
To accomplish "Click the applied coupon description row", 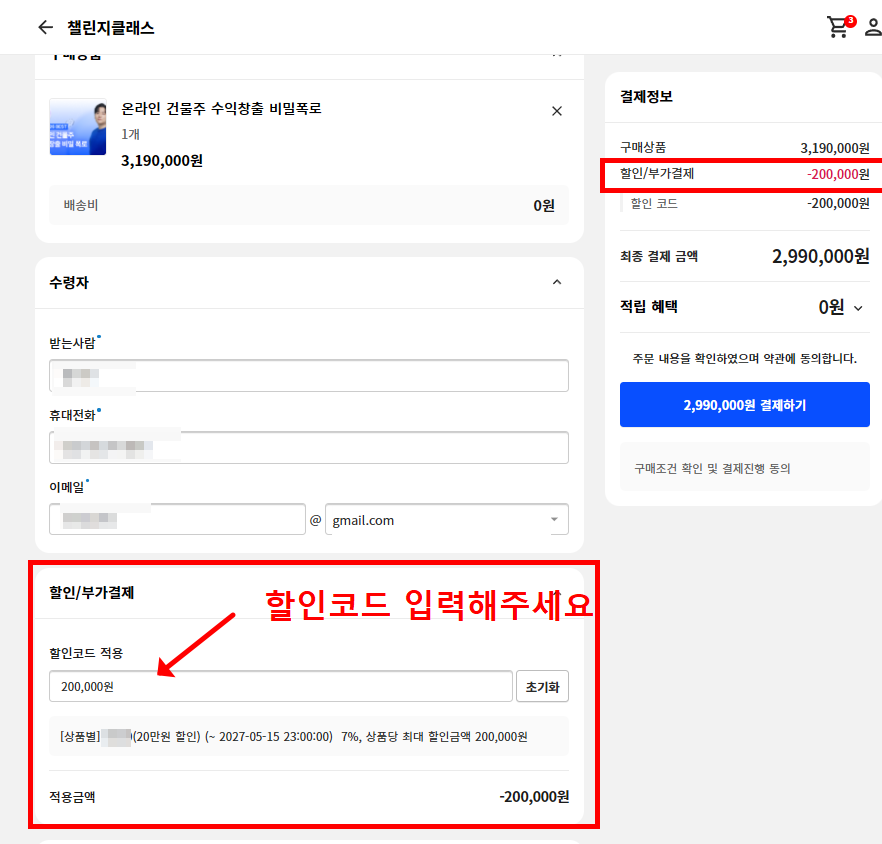I will [x=309, y=736].
